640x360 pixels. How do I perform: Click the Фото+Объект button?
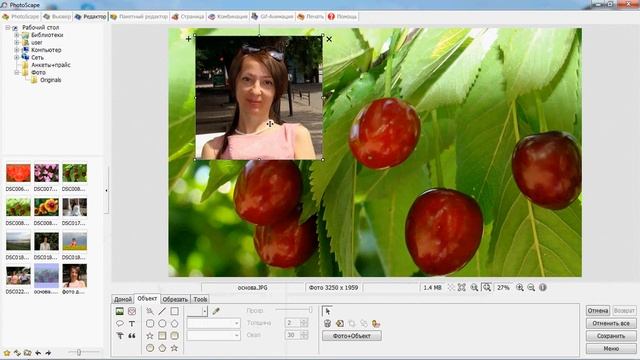(352, 336)
